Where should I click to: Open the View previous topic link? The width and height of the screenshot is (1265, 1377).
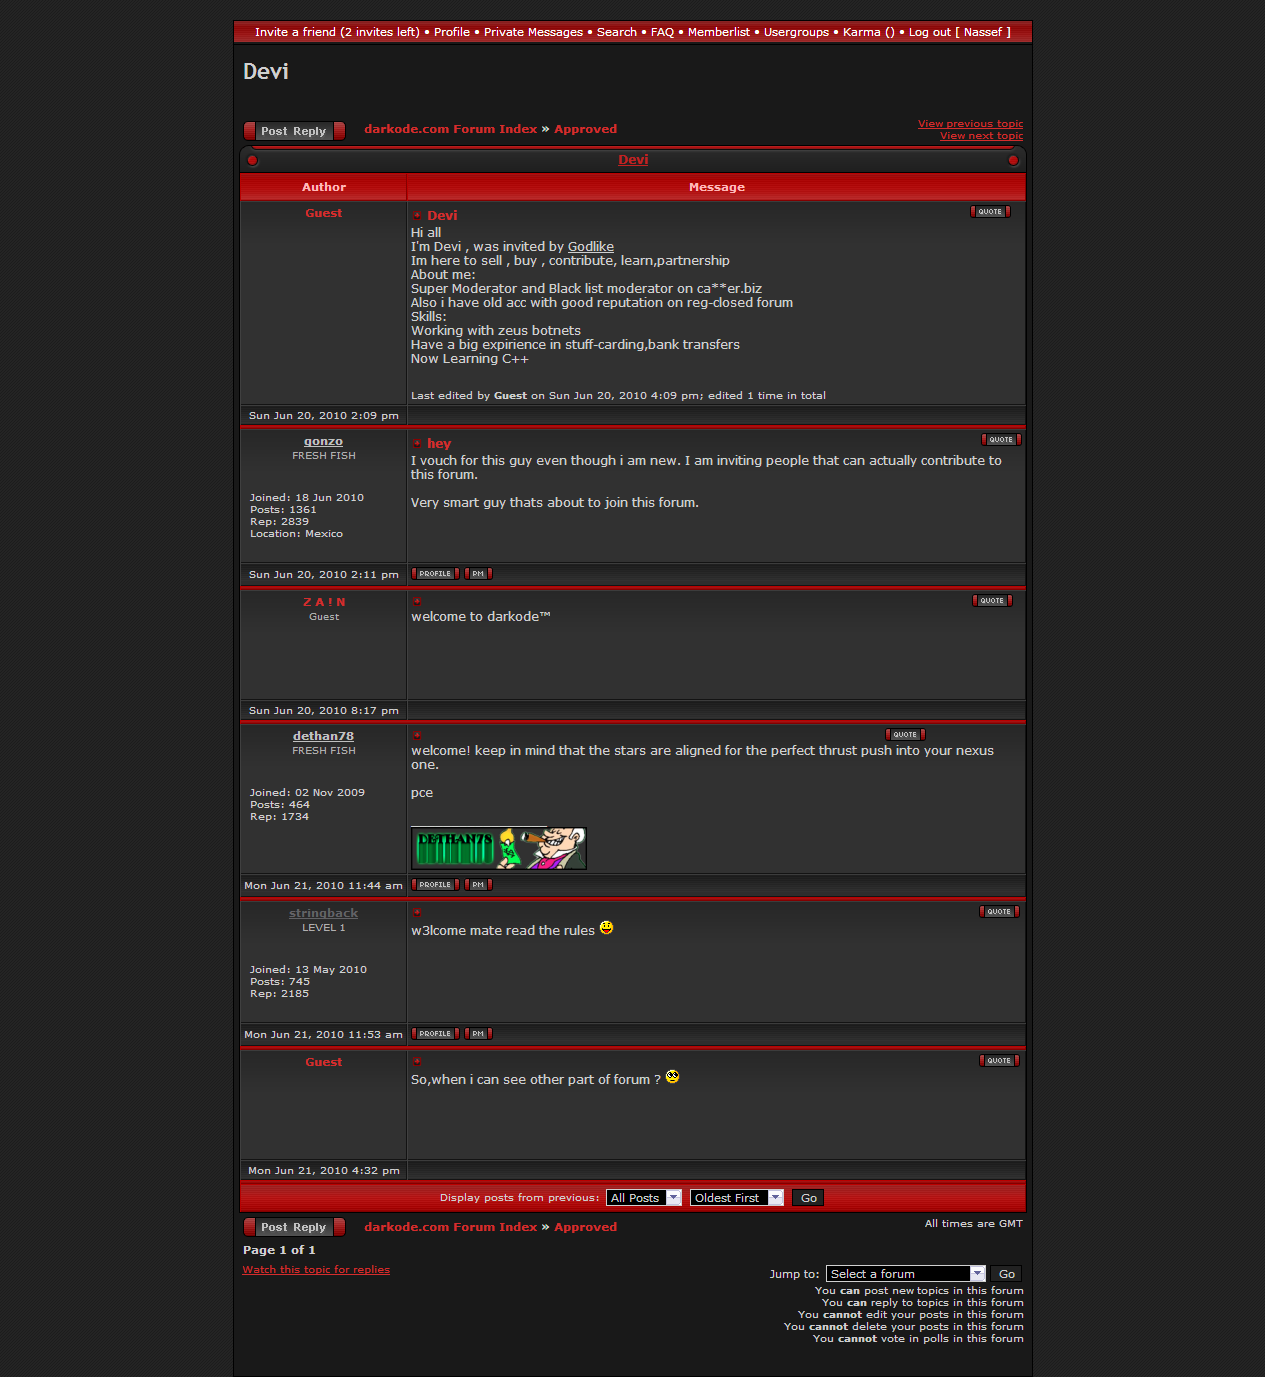(x=970, y=124)
